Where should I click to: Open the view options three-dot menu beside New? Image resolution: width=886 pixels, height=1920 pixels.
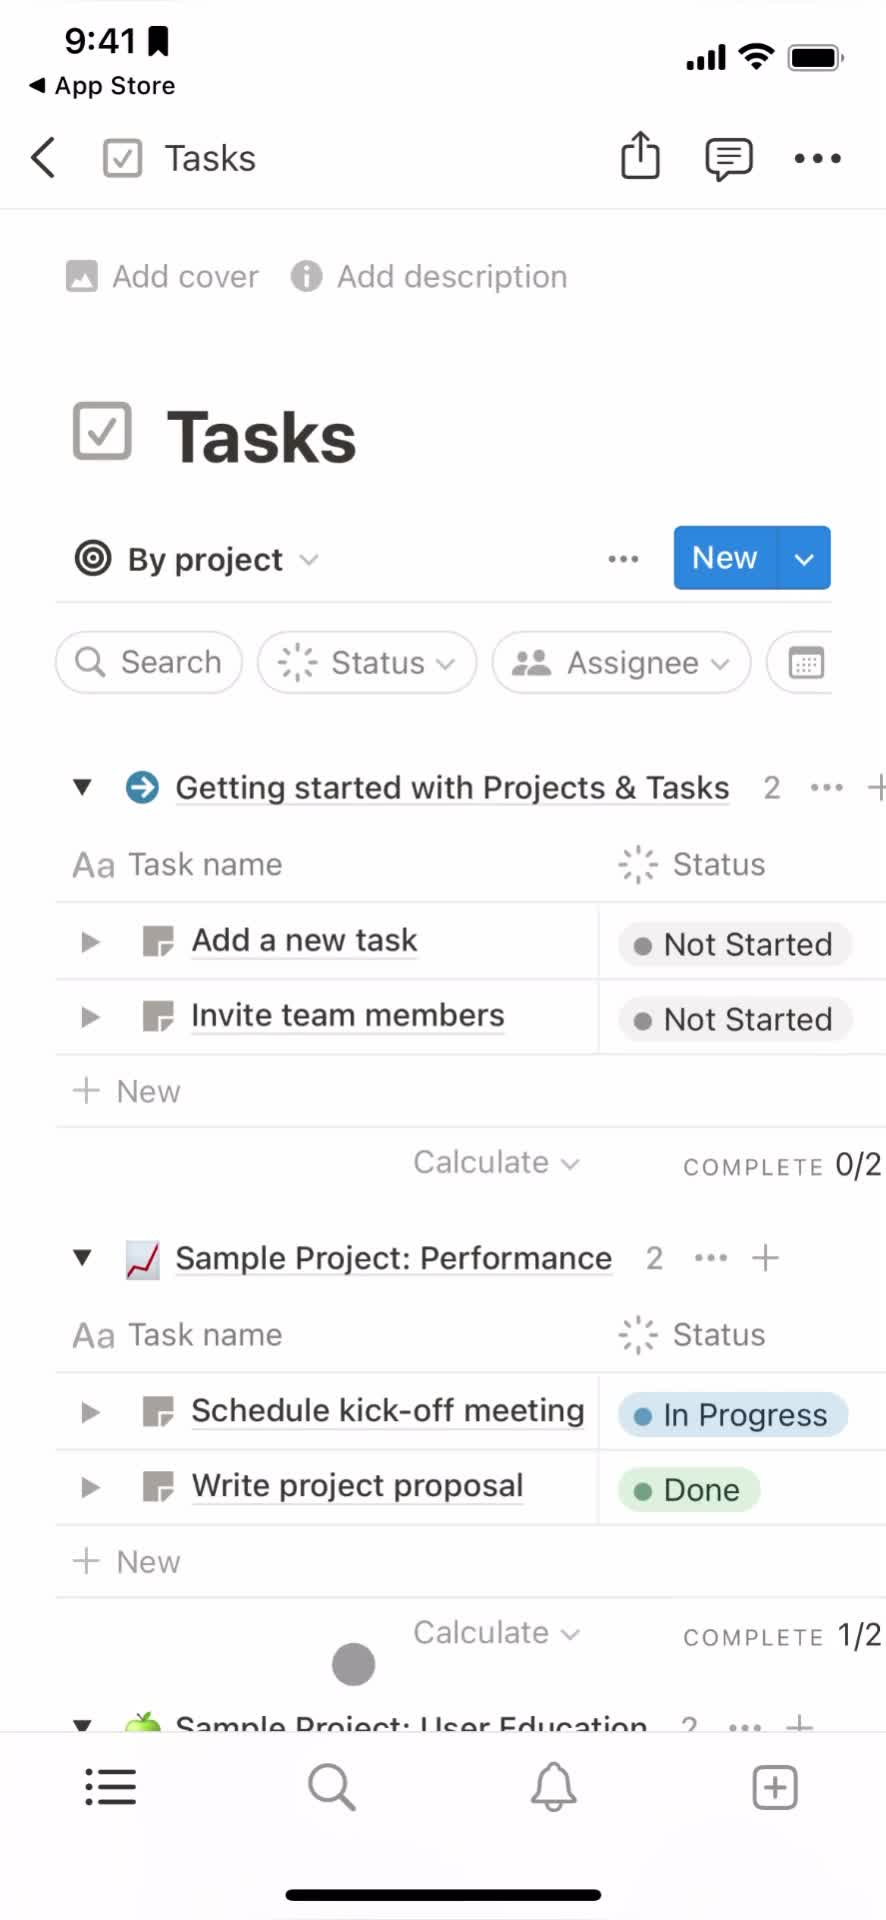click(x=623, y=559)
